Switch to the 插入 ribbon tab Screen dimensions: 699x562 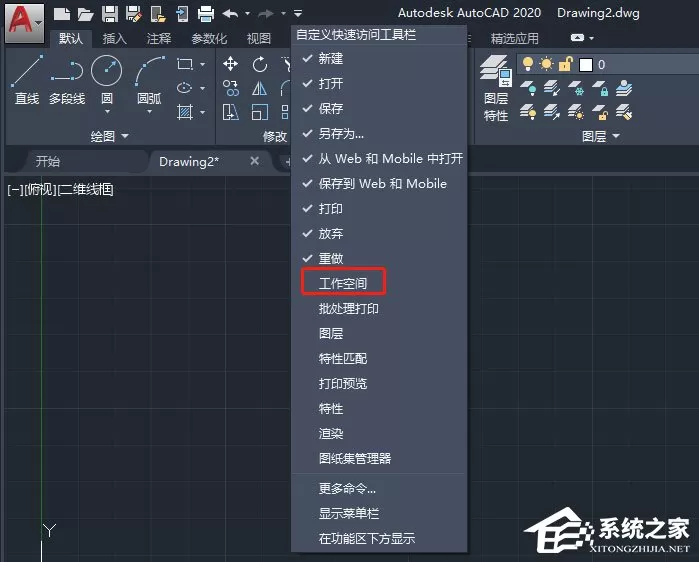click(115, 39)
